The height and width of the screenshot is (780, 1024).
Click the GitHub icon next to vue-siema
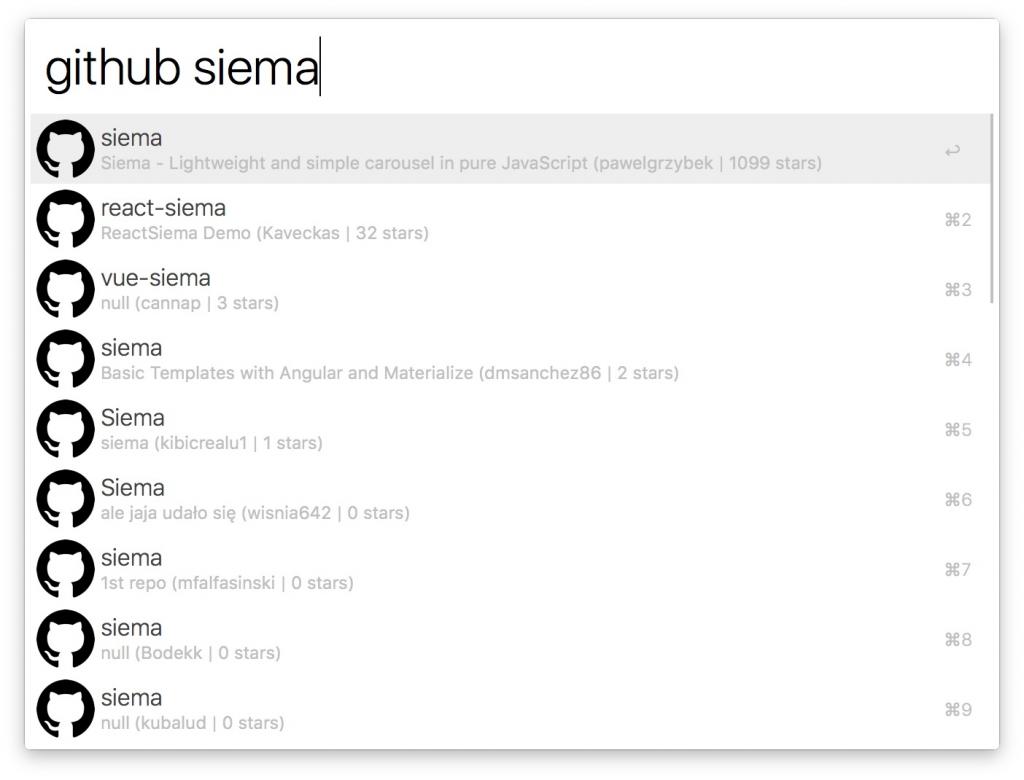[65, 290]
